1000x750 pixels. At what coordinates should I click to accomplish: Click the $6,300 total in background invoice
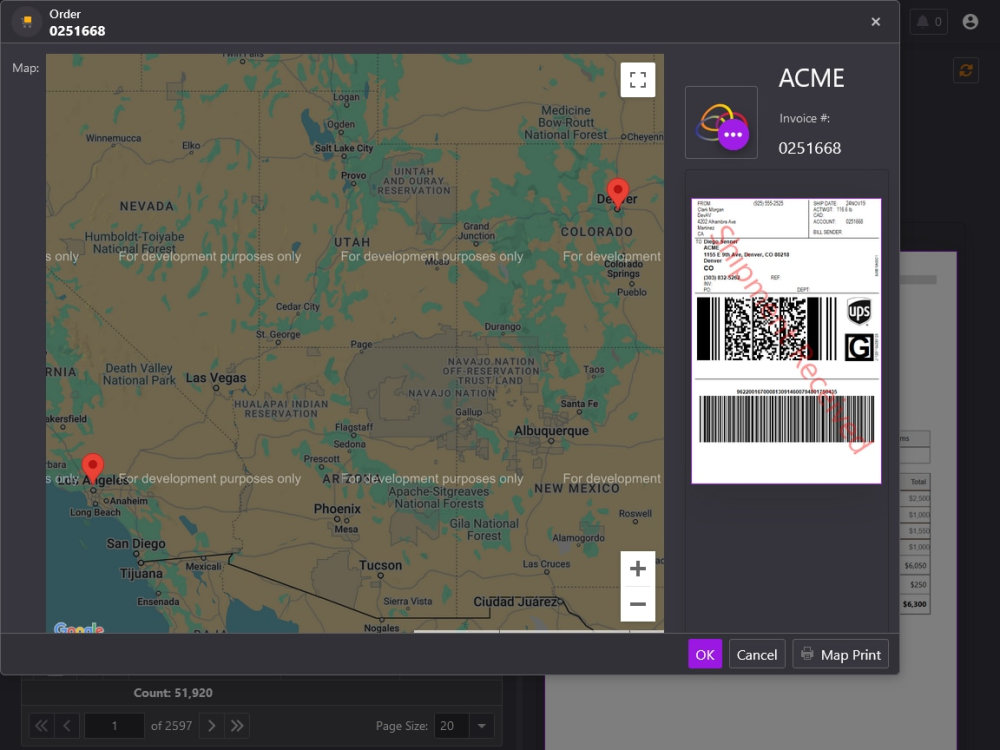[x=915, y=604]
